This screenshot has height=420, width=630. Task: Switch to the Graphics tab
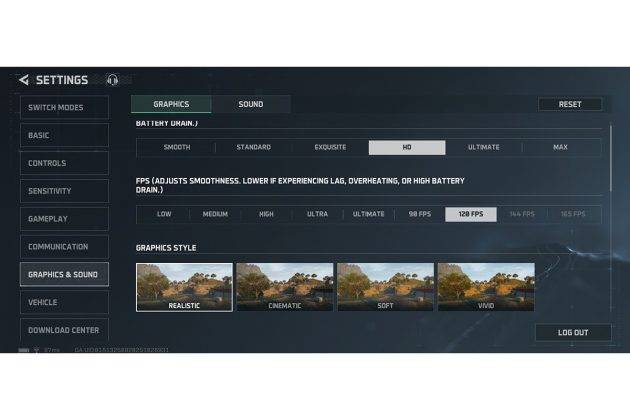pos(171,104)
